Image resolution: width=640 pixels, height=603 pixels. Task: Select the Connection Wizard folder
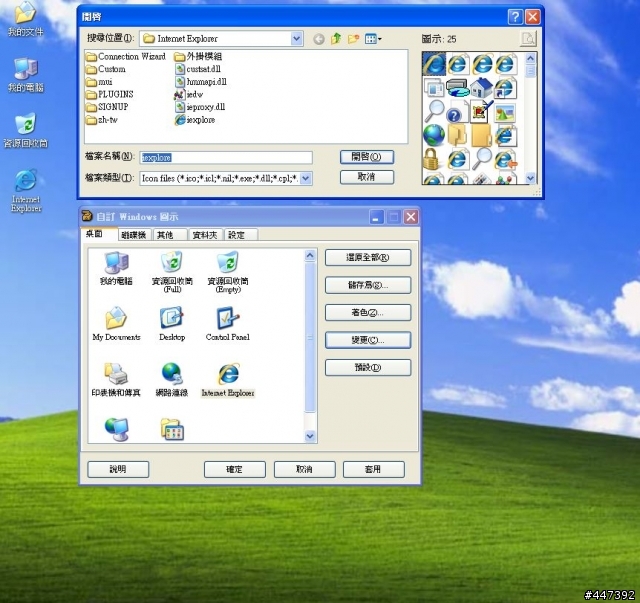point(126,57)
